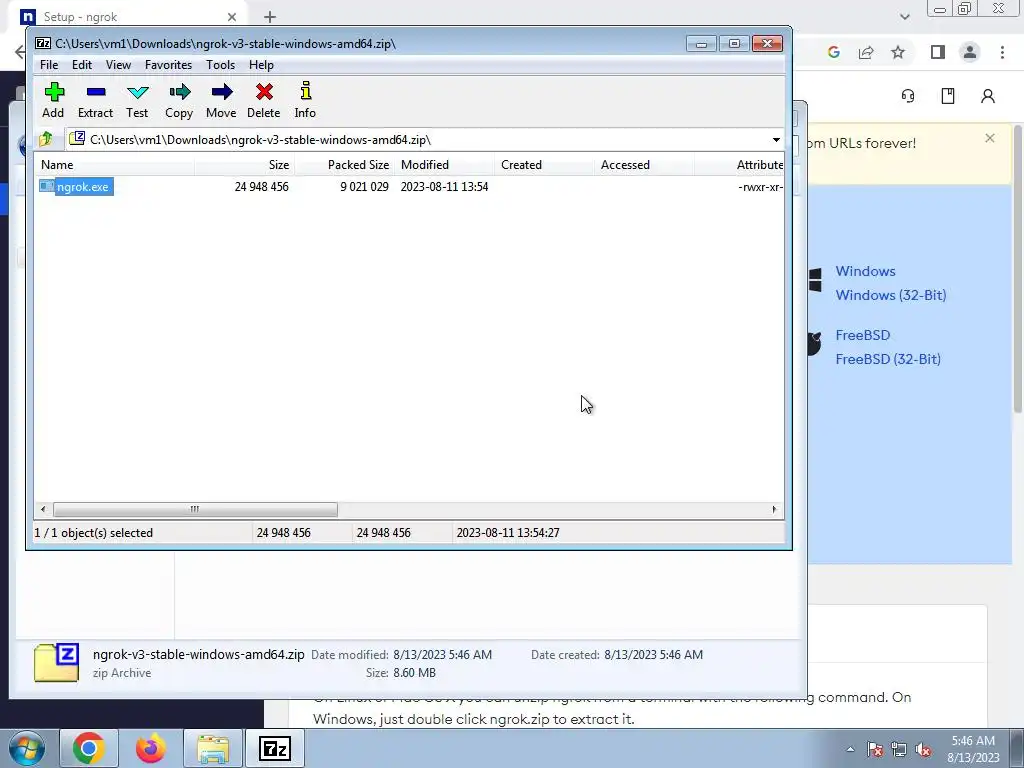The height and width of the screenshot is (768, 1024).
Task: Sort by the Created column header
Action: click(545, 165)
